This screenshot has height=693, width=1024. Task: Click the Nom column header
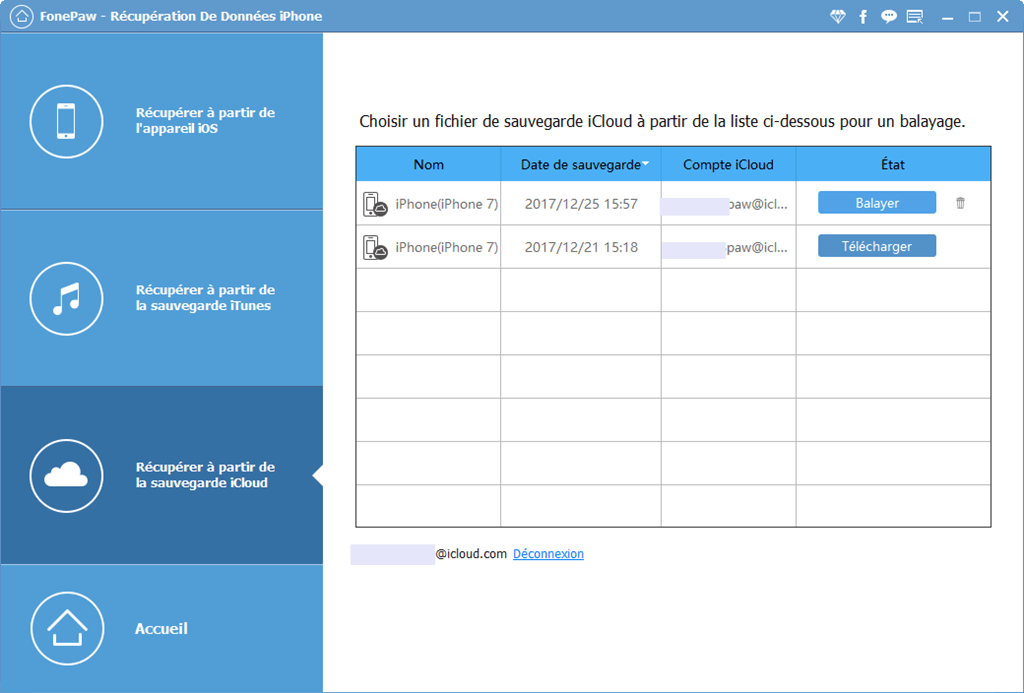point(428,164)
